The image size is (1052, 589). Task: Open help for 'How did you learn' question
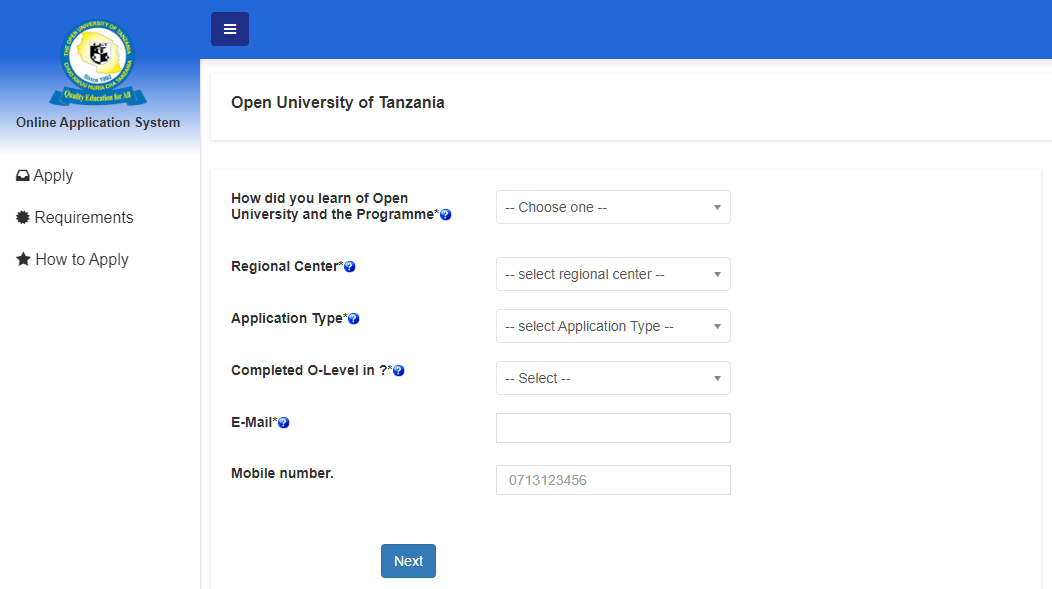445,214
